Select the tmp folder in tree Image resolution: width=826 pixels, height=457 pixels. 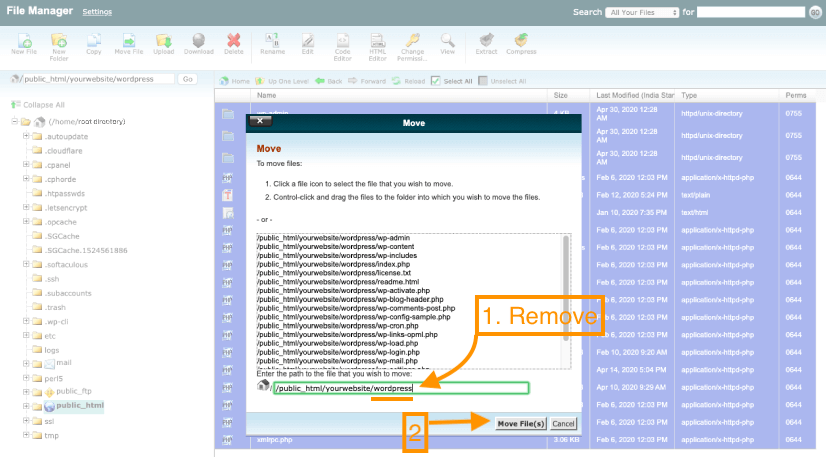tap(52, 435)
